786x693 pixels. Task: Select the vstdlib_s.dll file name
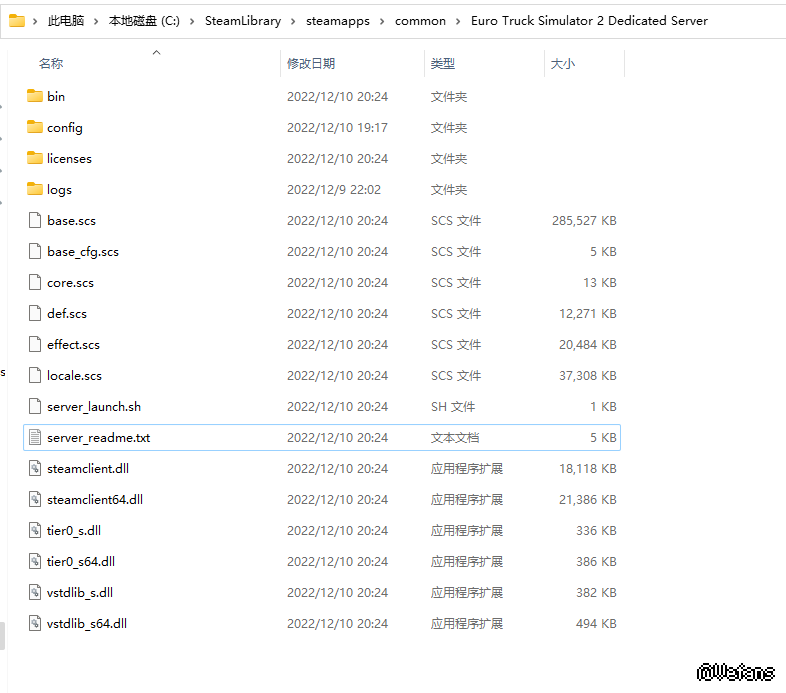point(80,593)
